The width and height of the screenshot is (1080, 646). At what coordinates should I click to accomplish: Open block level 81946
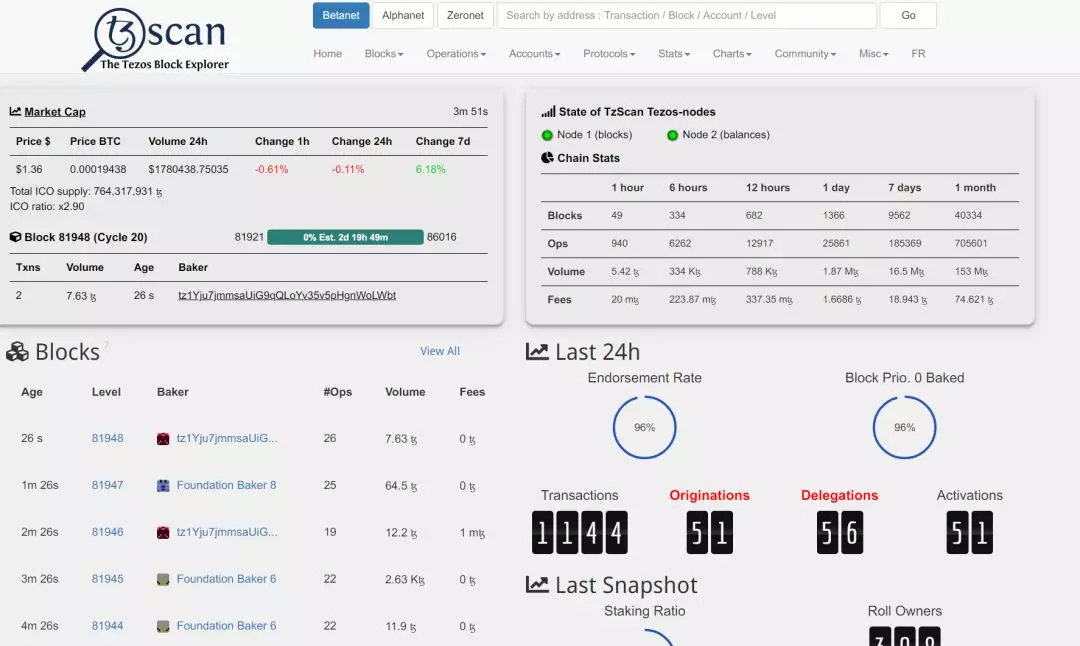pyautogui.click(x=107, y=532)
